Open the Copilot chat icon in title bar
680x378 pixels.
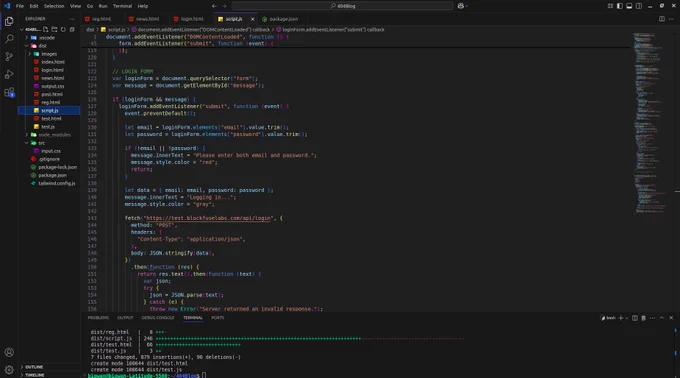(x=461, y=6)
